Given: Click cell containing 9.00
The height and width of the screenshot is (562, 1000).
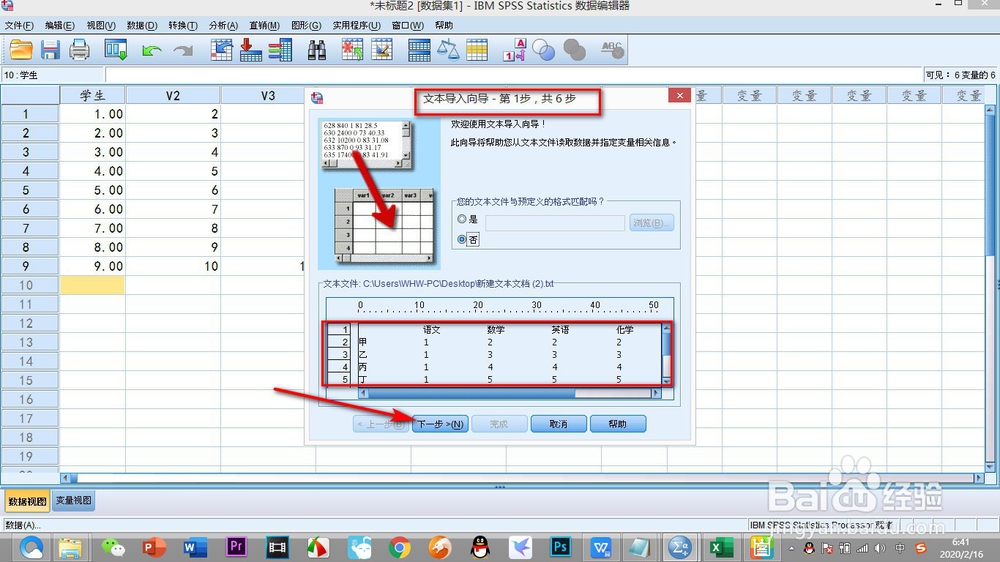Looking at the screenshot, I should (x=92, y=266).
